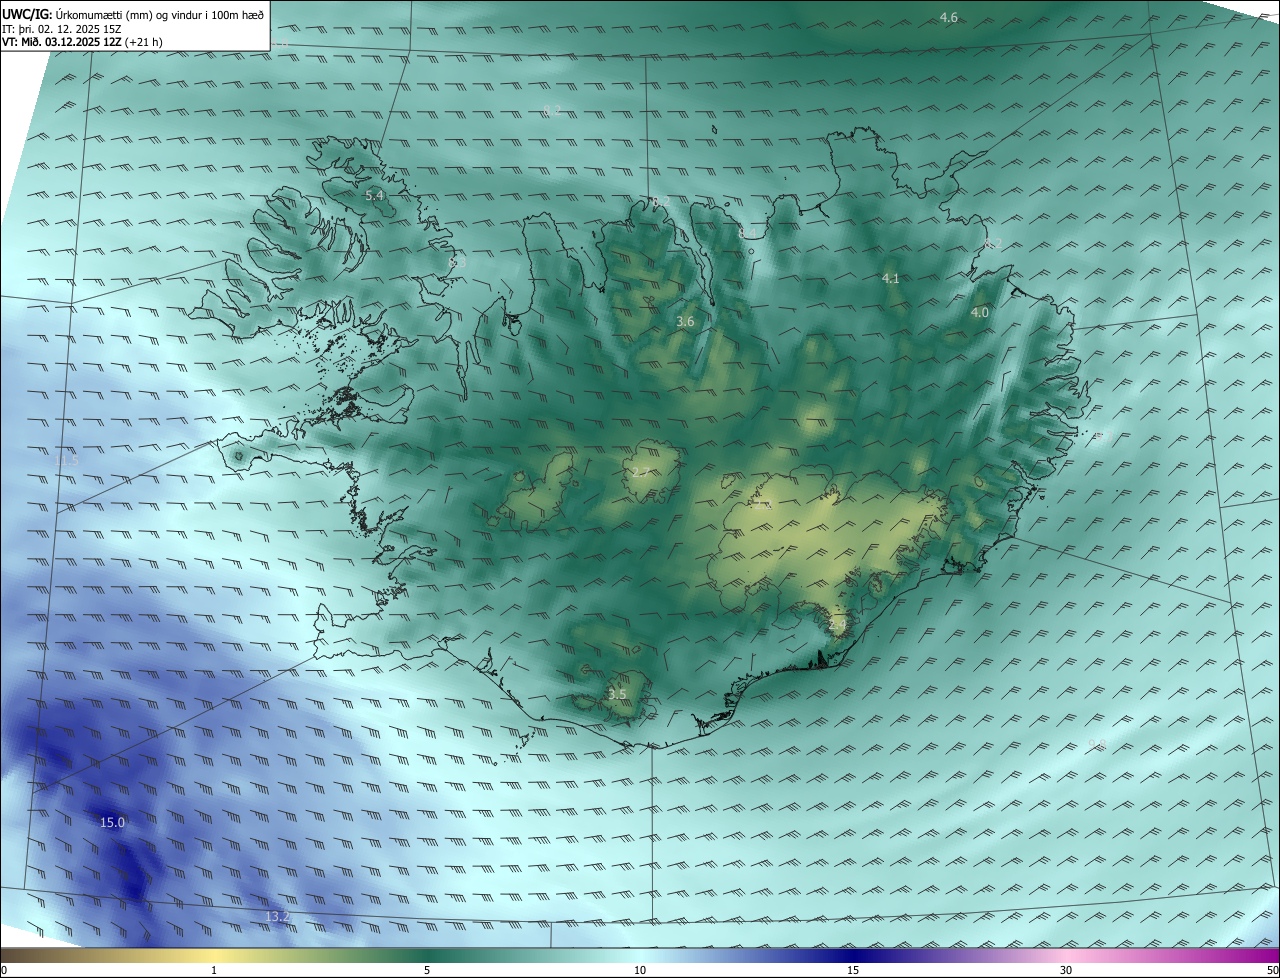The image size is (1280, 978).
Task: Click the color scale tick labeled 50
Action: tap(1273, 970)
